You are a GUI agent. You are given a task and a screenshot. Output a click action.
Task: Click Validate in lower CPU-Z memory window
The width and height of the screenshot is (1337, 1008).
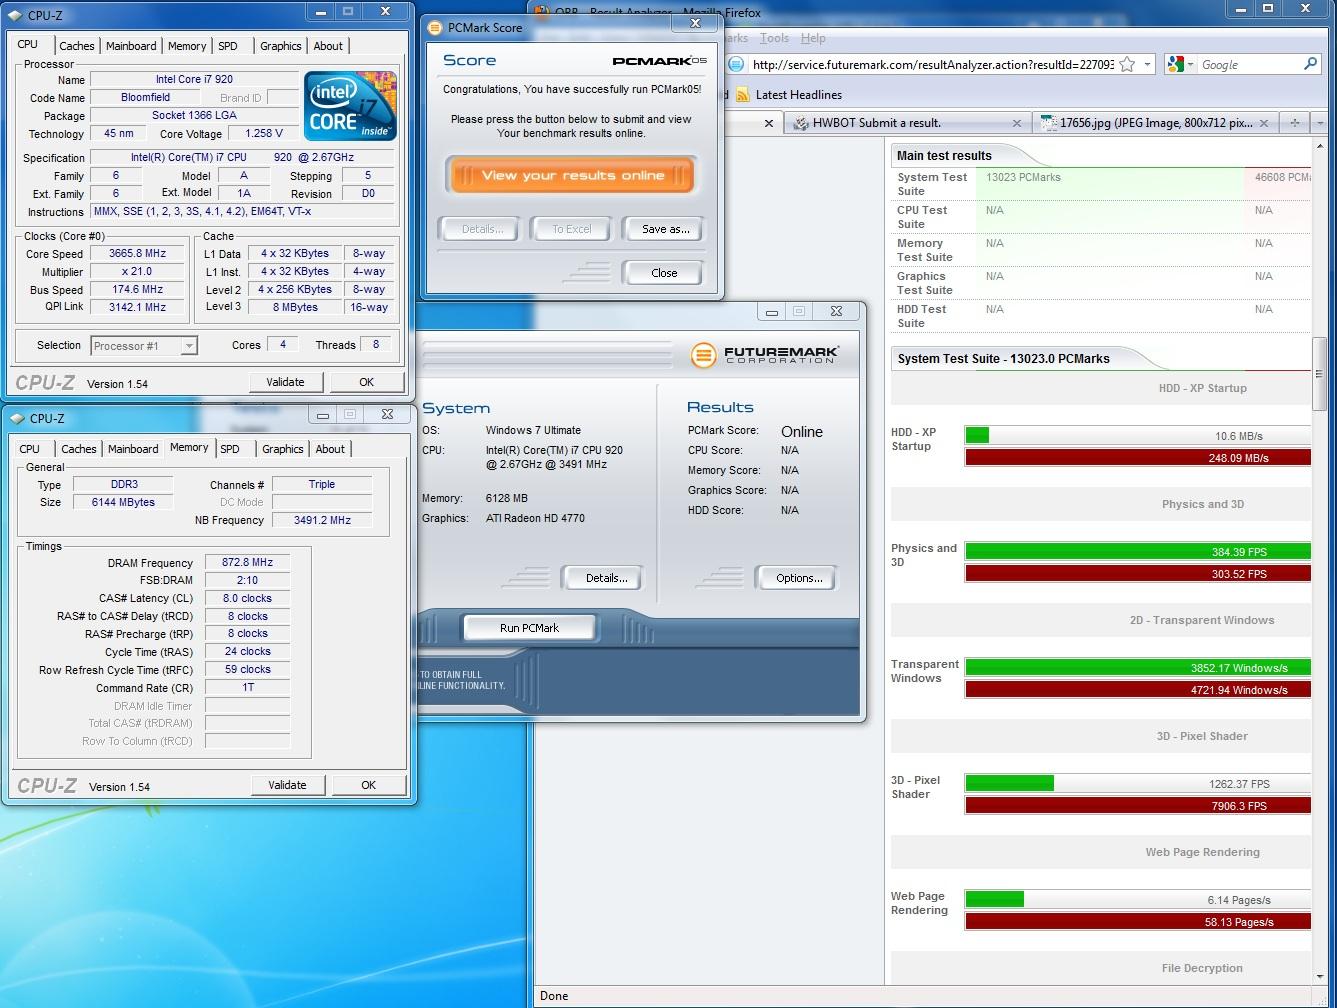point(287,785)
